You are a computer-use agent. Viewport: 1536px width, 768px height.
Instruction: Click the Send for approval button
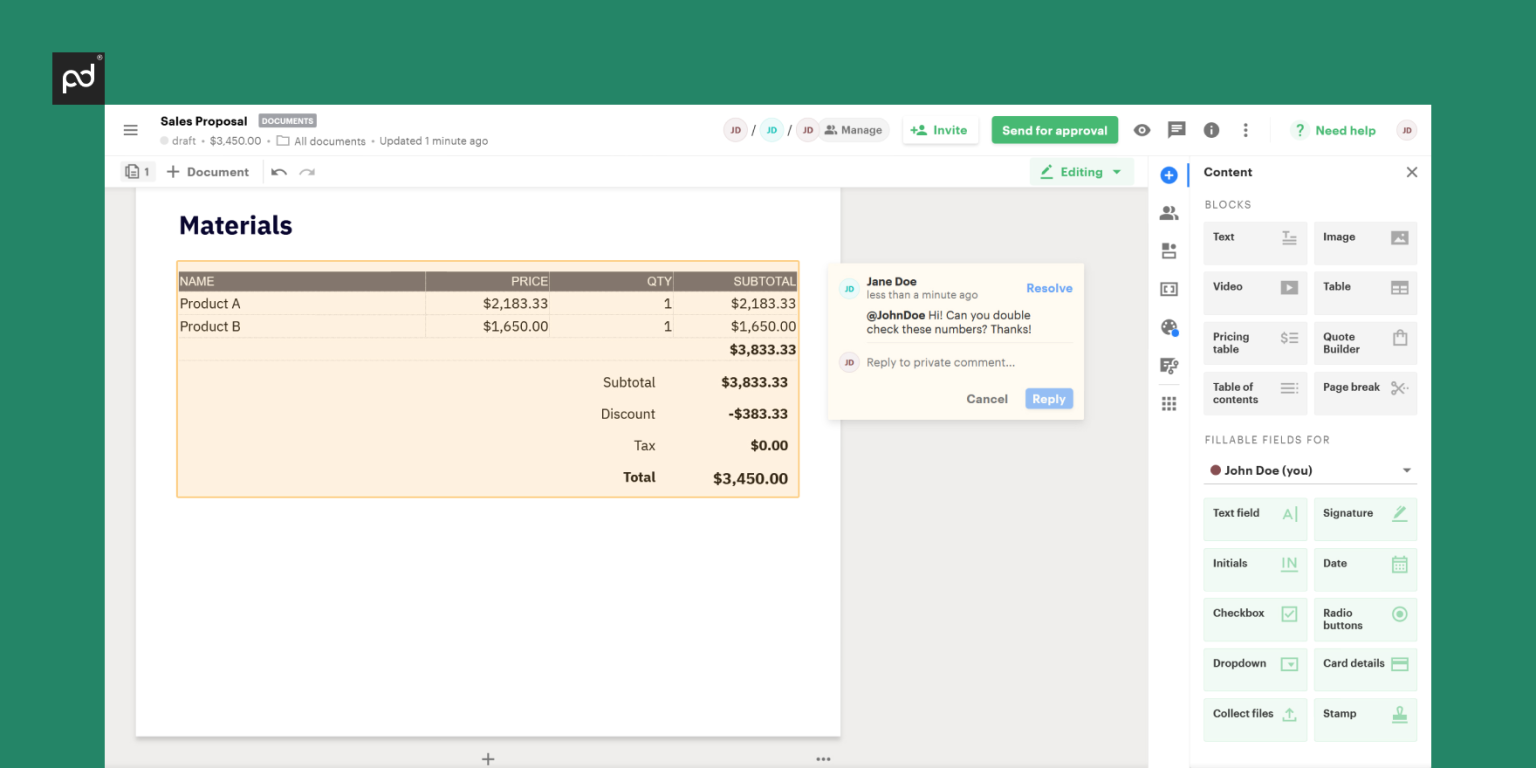point(1054,130)
